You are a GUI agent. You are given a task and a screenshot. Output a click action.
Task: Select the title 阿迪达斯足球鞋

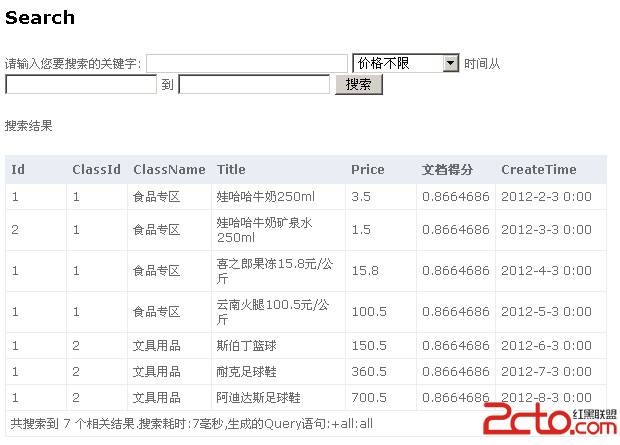[x=258, y=397]
